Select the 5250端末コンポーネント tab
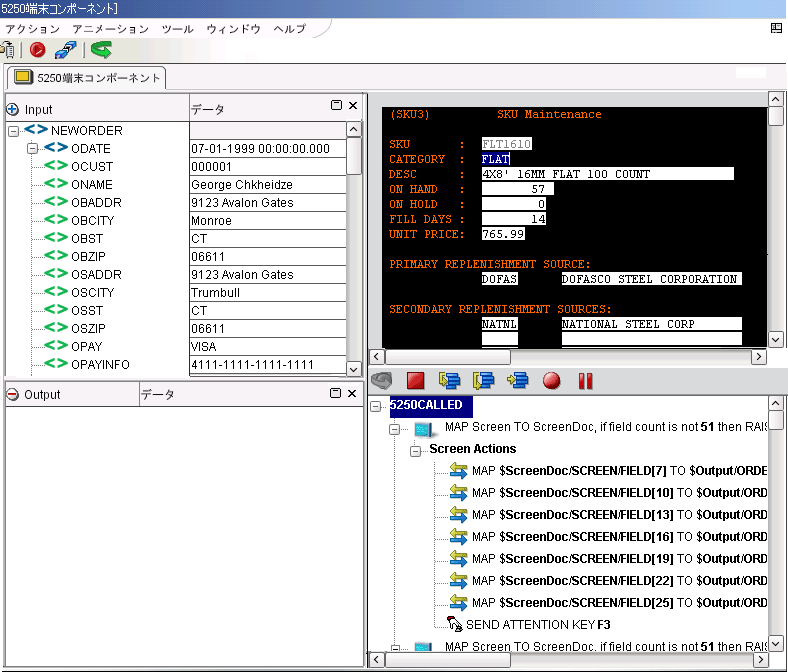788x672 pixels. [x=86, y=78]
